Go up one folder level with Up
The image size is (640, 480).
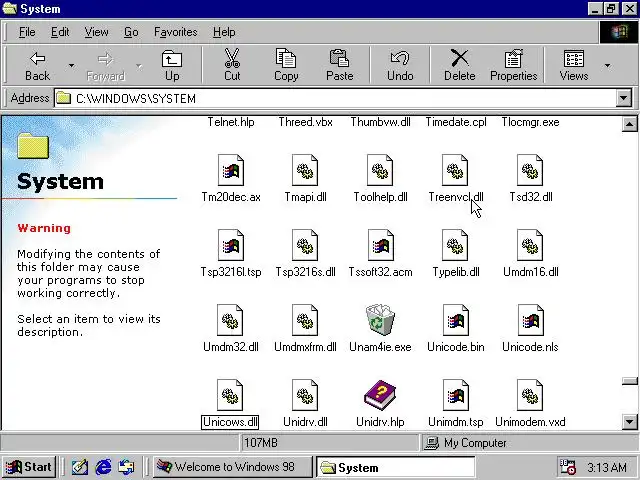pos(172,65)
